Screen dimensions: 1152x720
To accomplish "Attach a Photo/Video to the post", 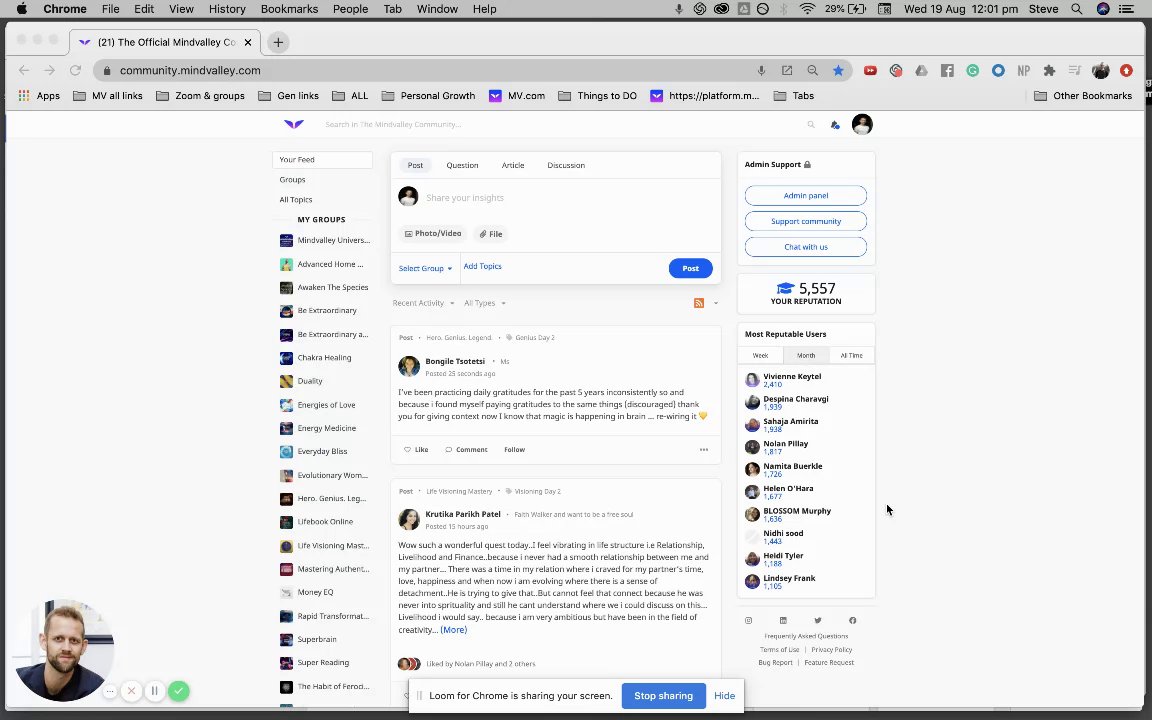I will coord(433,234).
